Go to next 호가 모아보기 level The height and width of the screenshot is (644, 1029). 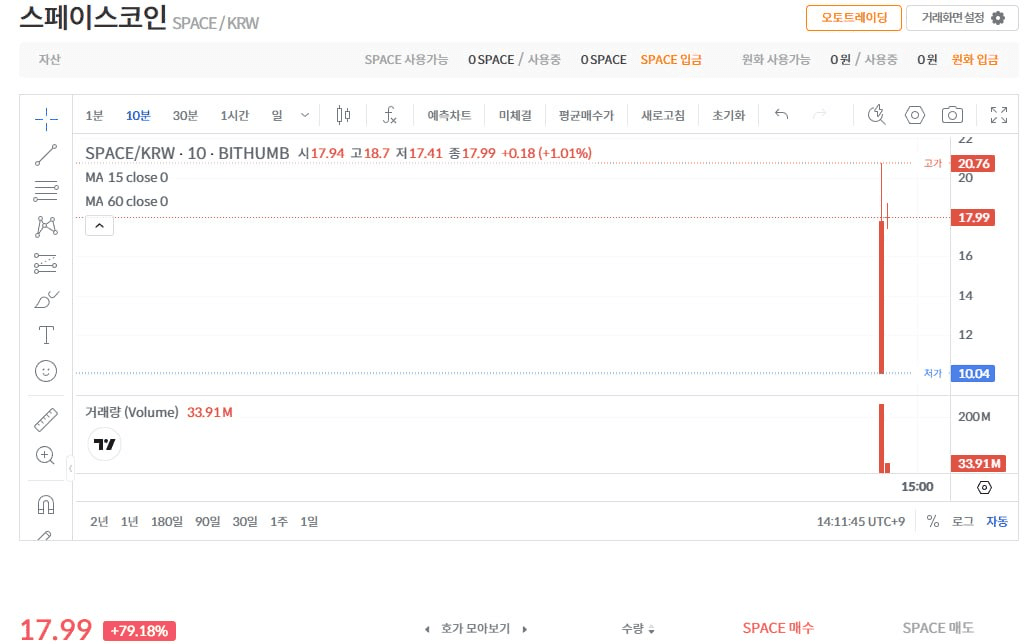coord(524,629)
